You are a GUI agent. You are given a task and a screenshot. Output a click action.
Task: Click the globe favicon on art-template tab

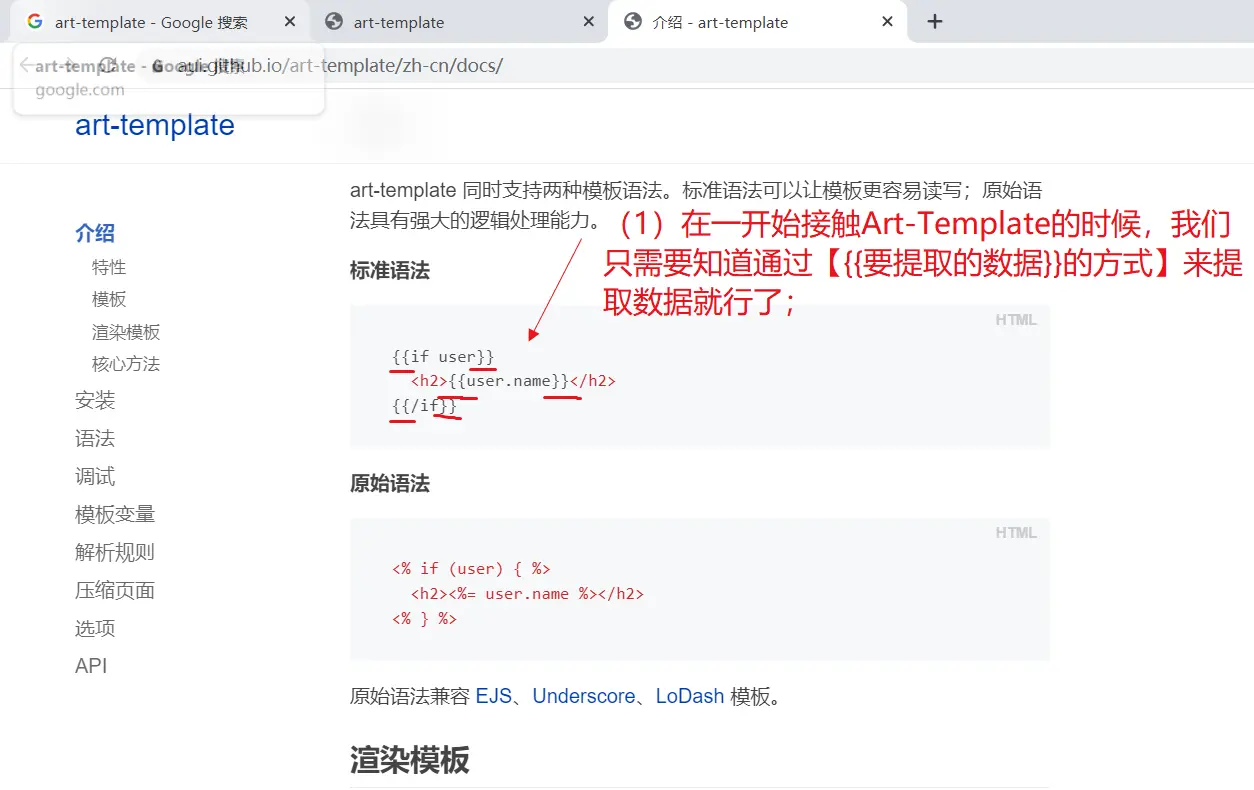click(335, 22)
